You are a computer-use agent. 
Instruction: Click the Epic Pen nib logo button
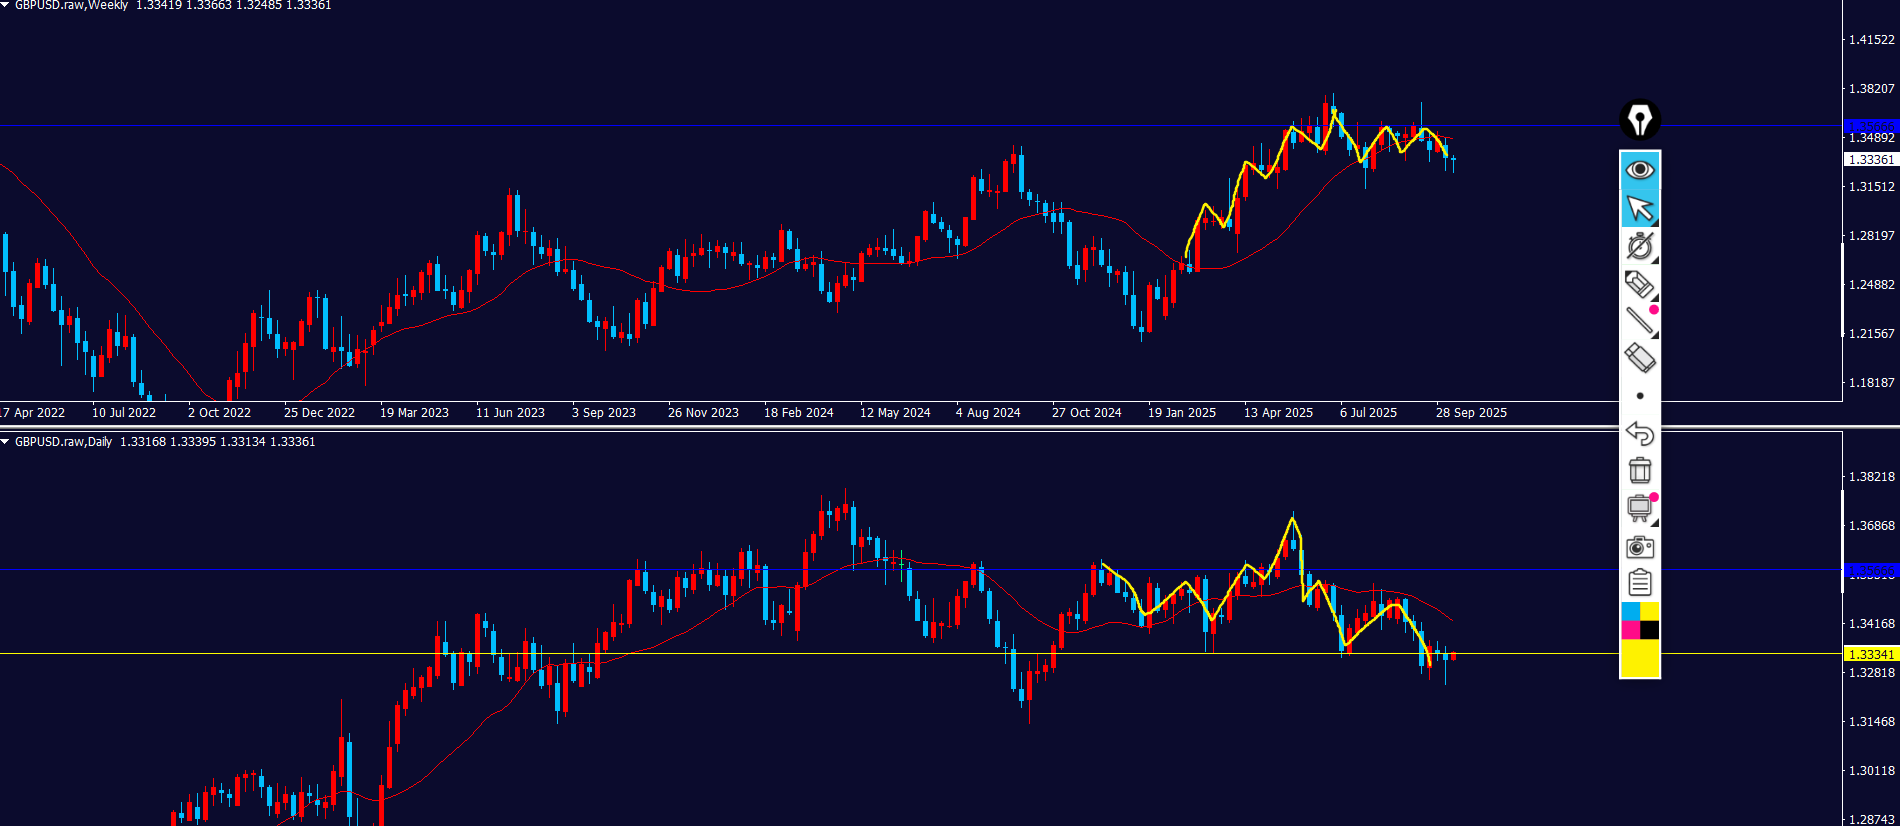(1639, 120)
